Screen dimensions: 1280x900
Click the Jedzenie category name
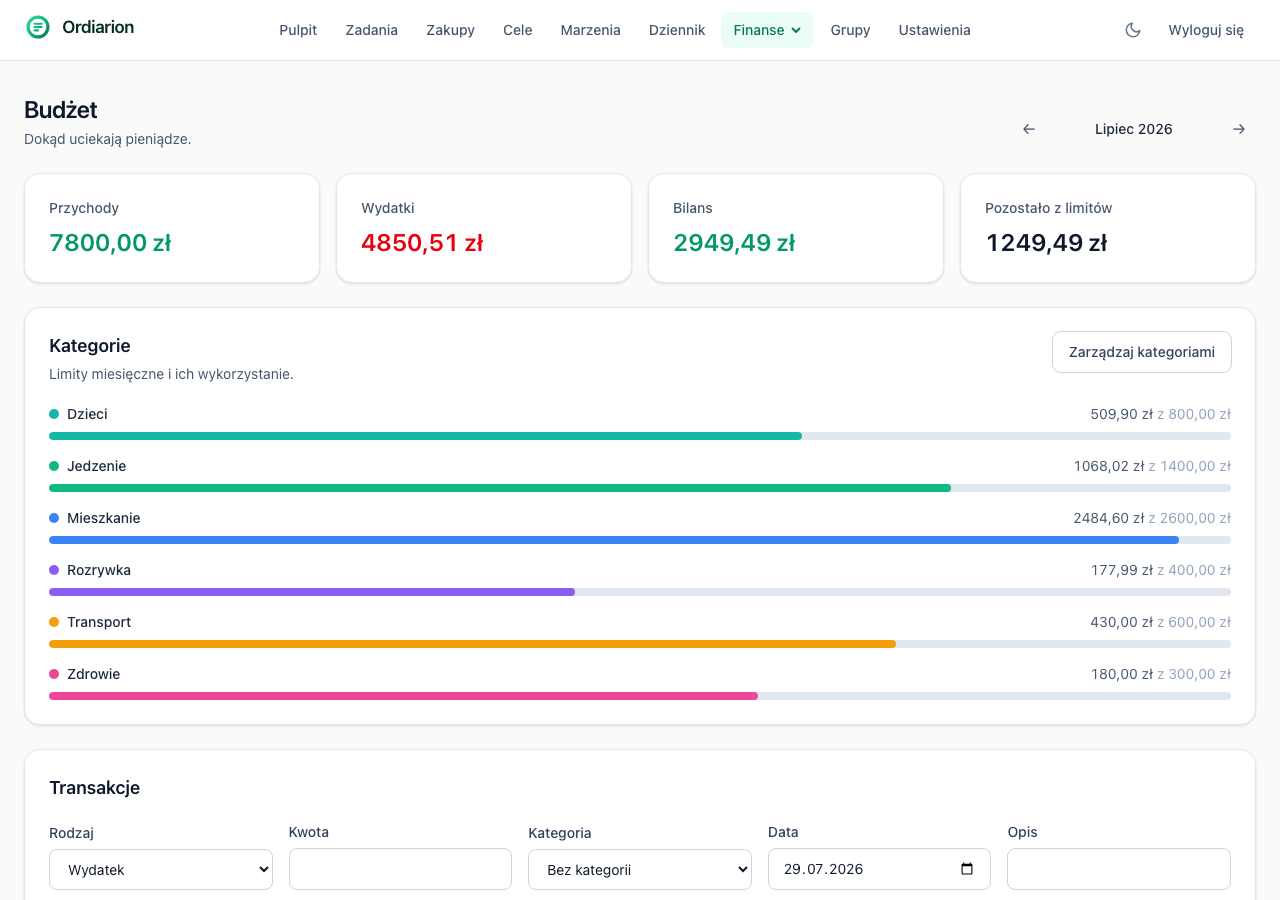click(x=96, y=466)
